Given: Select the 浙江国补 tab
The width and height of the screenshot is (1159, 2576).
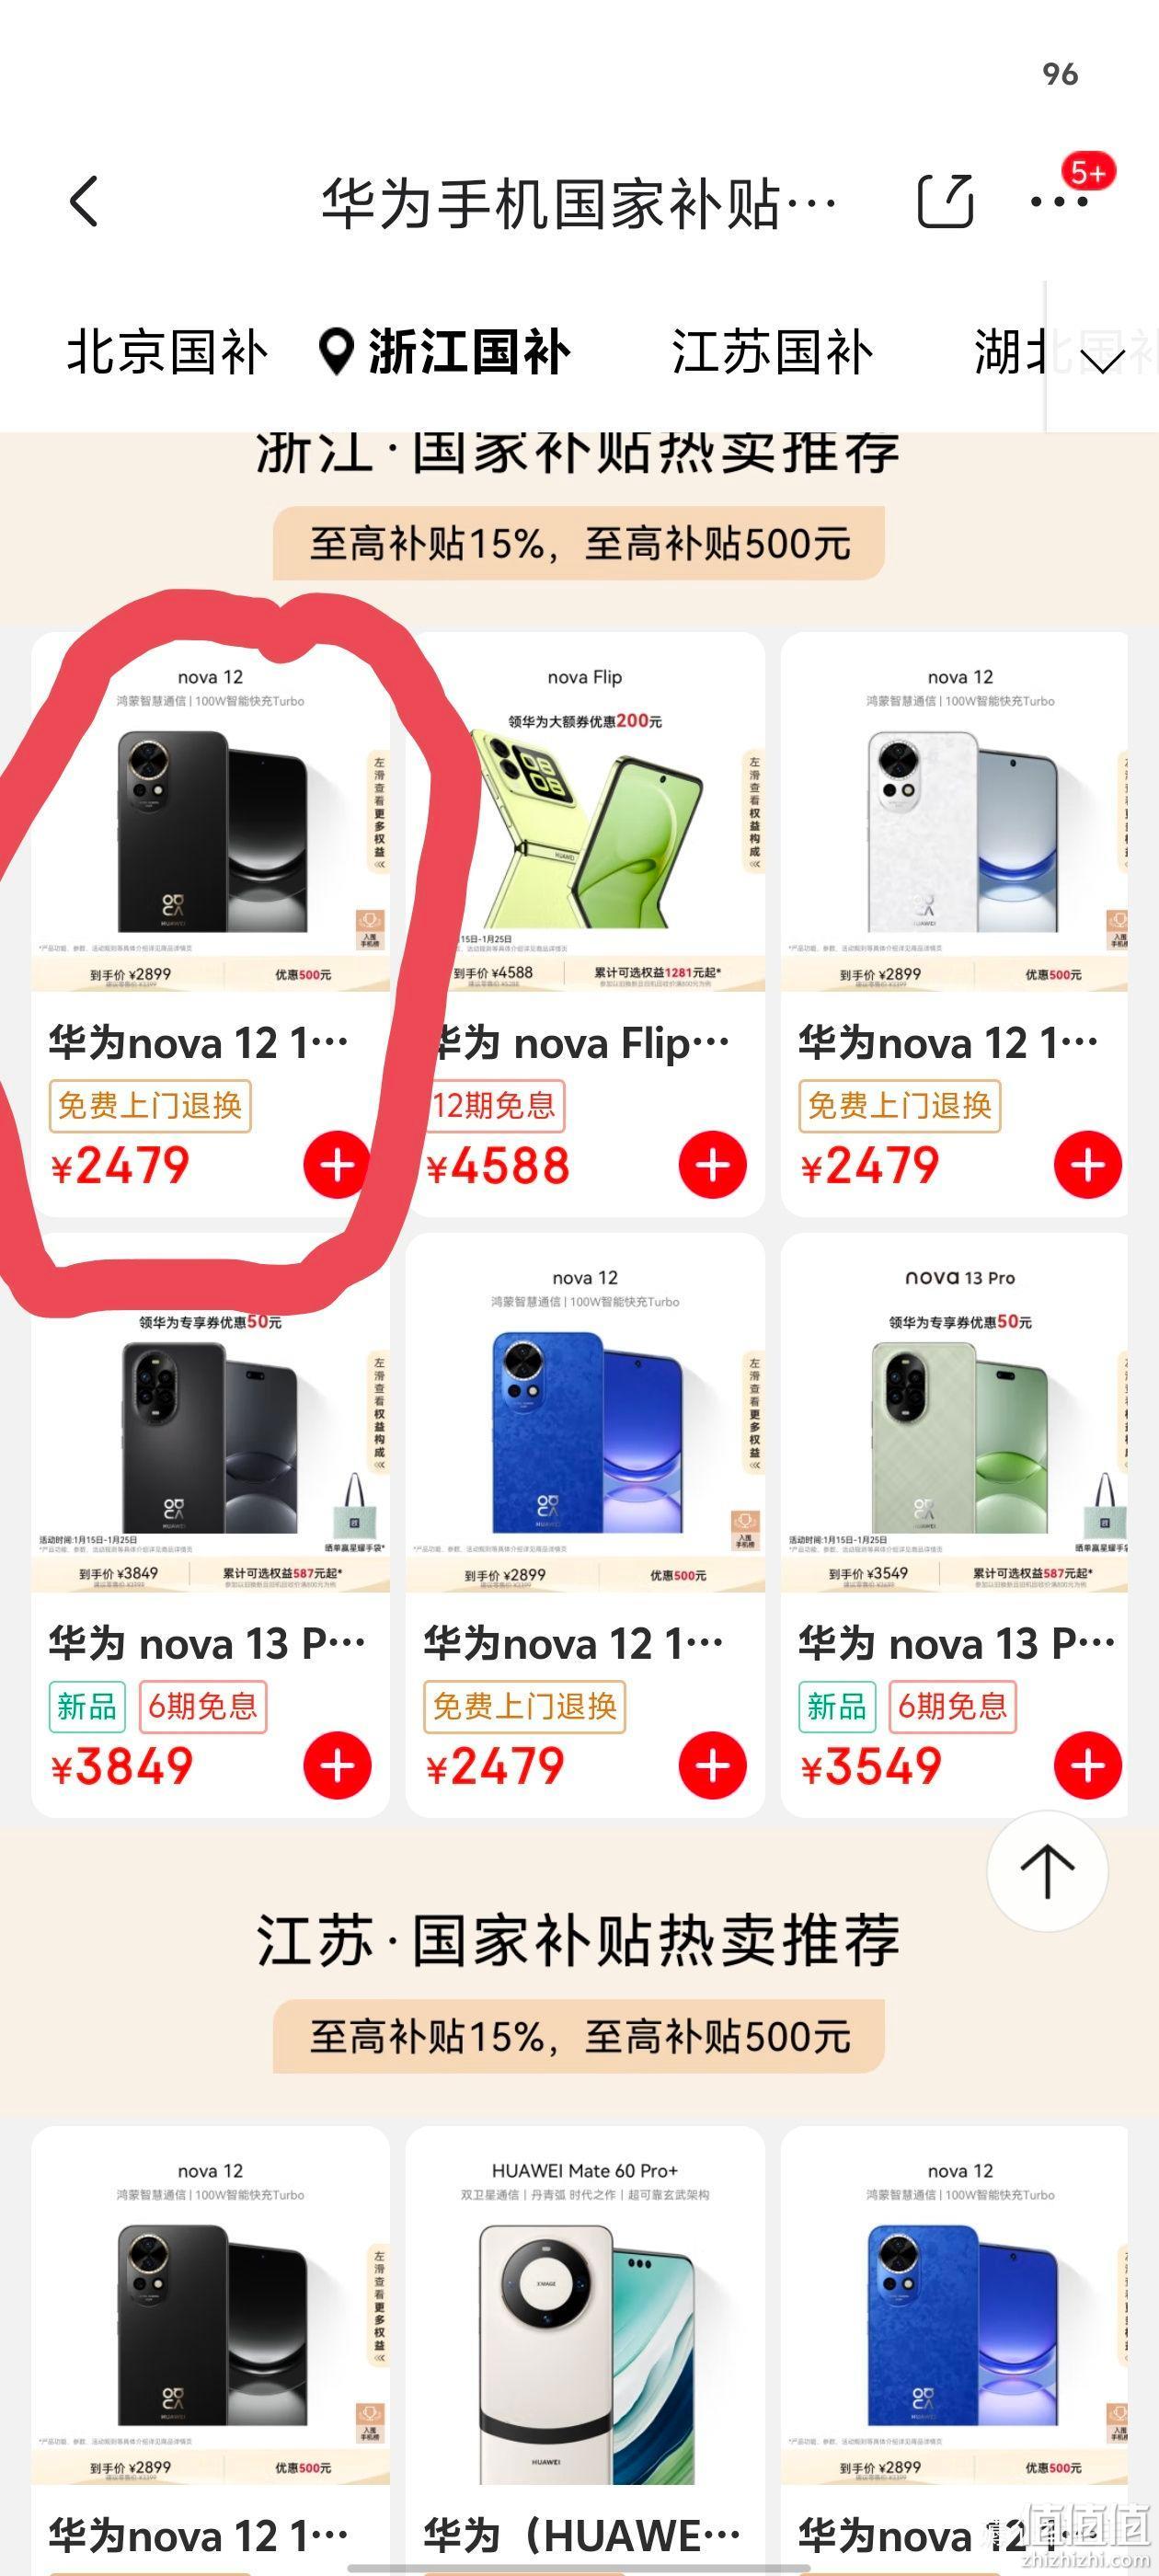Looking at the screenshot, I should pyautogui.click(x=444, y=353).
